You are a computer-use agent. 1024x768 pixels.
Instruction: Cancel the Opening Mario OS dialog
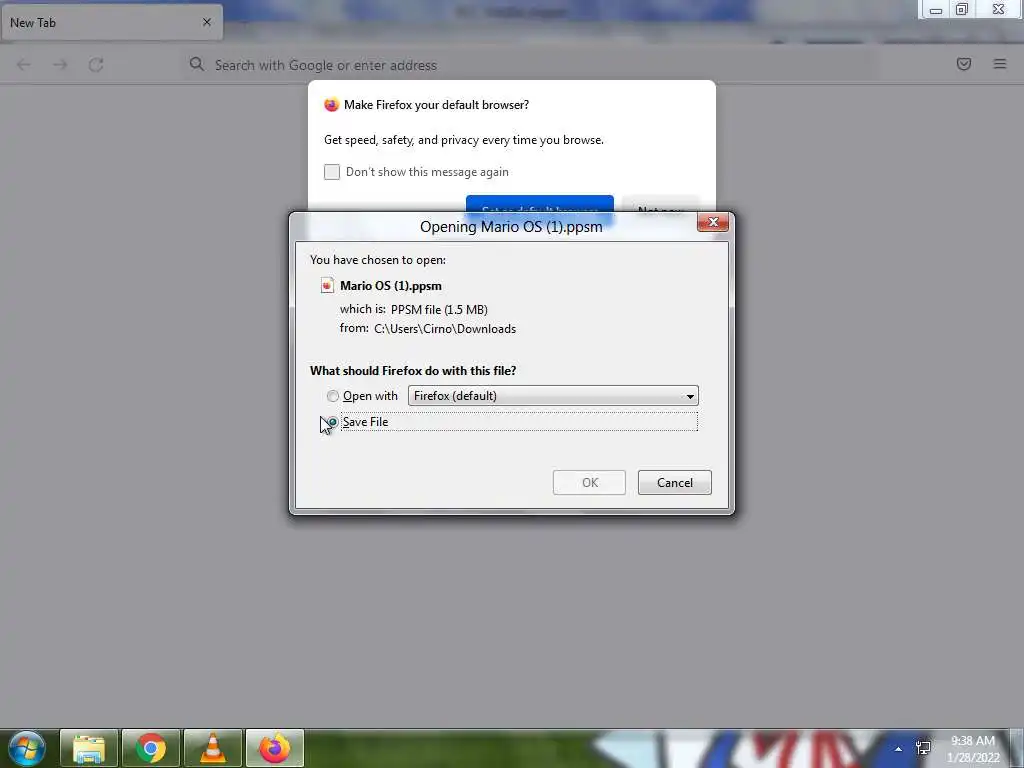tap(675, 483)
